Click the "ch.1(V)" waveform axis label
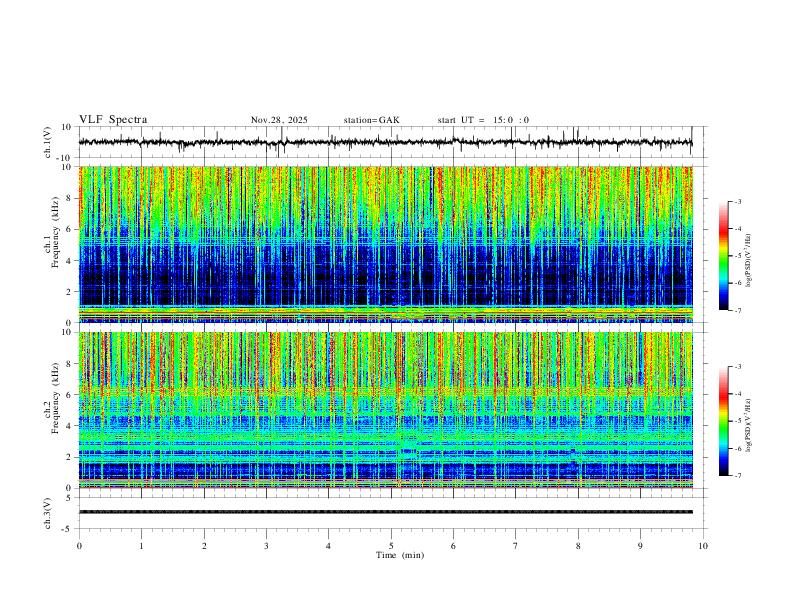 click(48, 142)
